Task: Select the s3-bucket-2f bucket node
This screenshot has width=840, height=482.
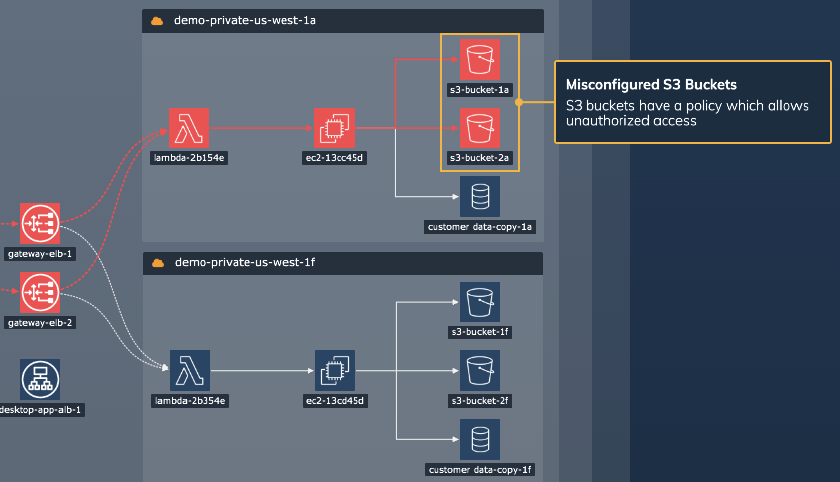Action: 479,370
